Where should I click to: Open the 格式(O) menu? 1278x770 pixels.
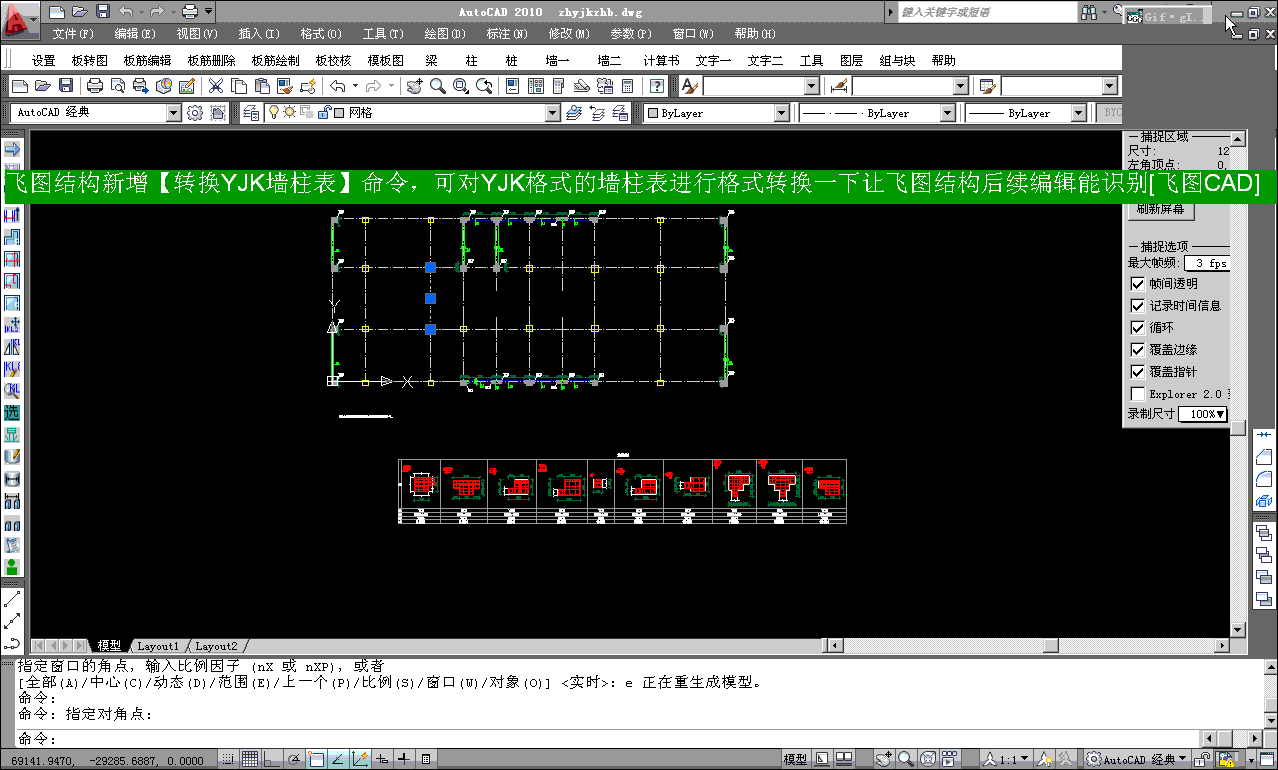pos(320,34)
